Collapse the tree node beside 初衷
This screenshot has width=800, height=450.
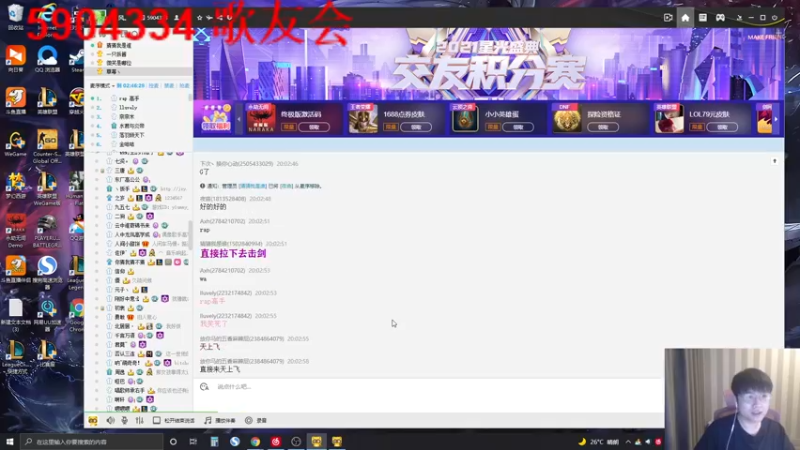pos(102,308)
